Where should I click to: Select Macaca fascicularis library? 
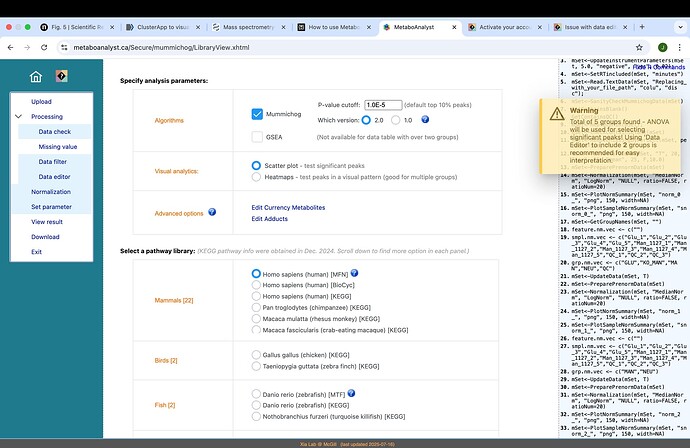pyautogui.click(x=256, y=330)
